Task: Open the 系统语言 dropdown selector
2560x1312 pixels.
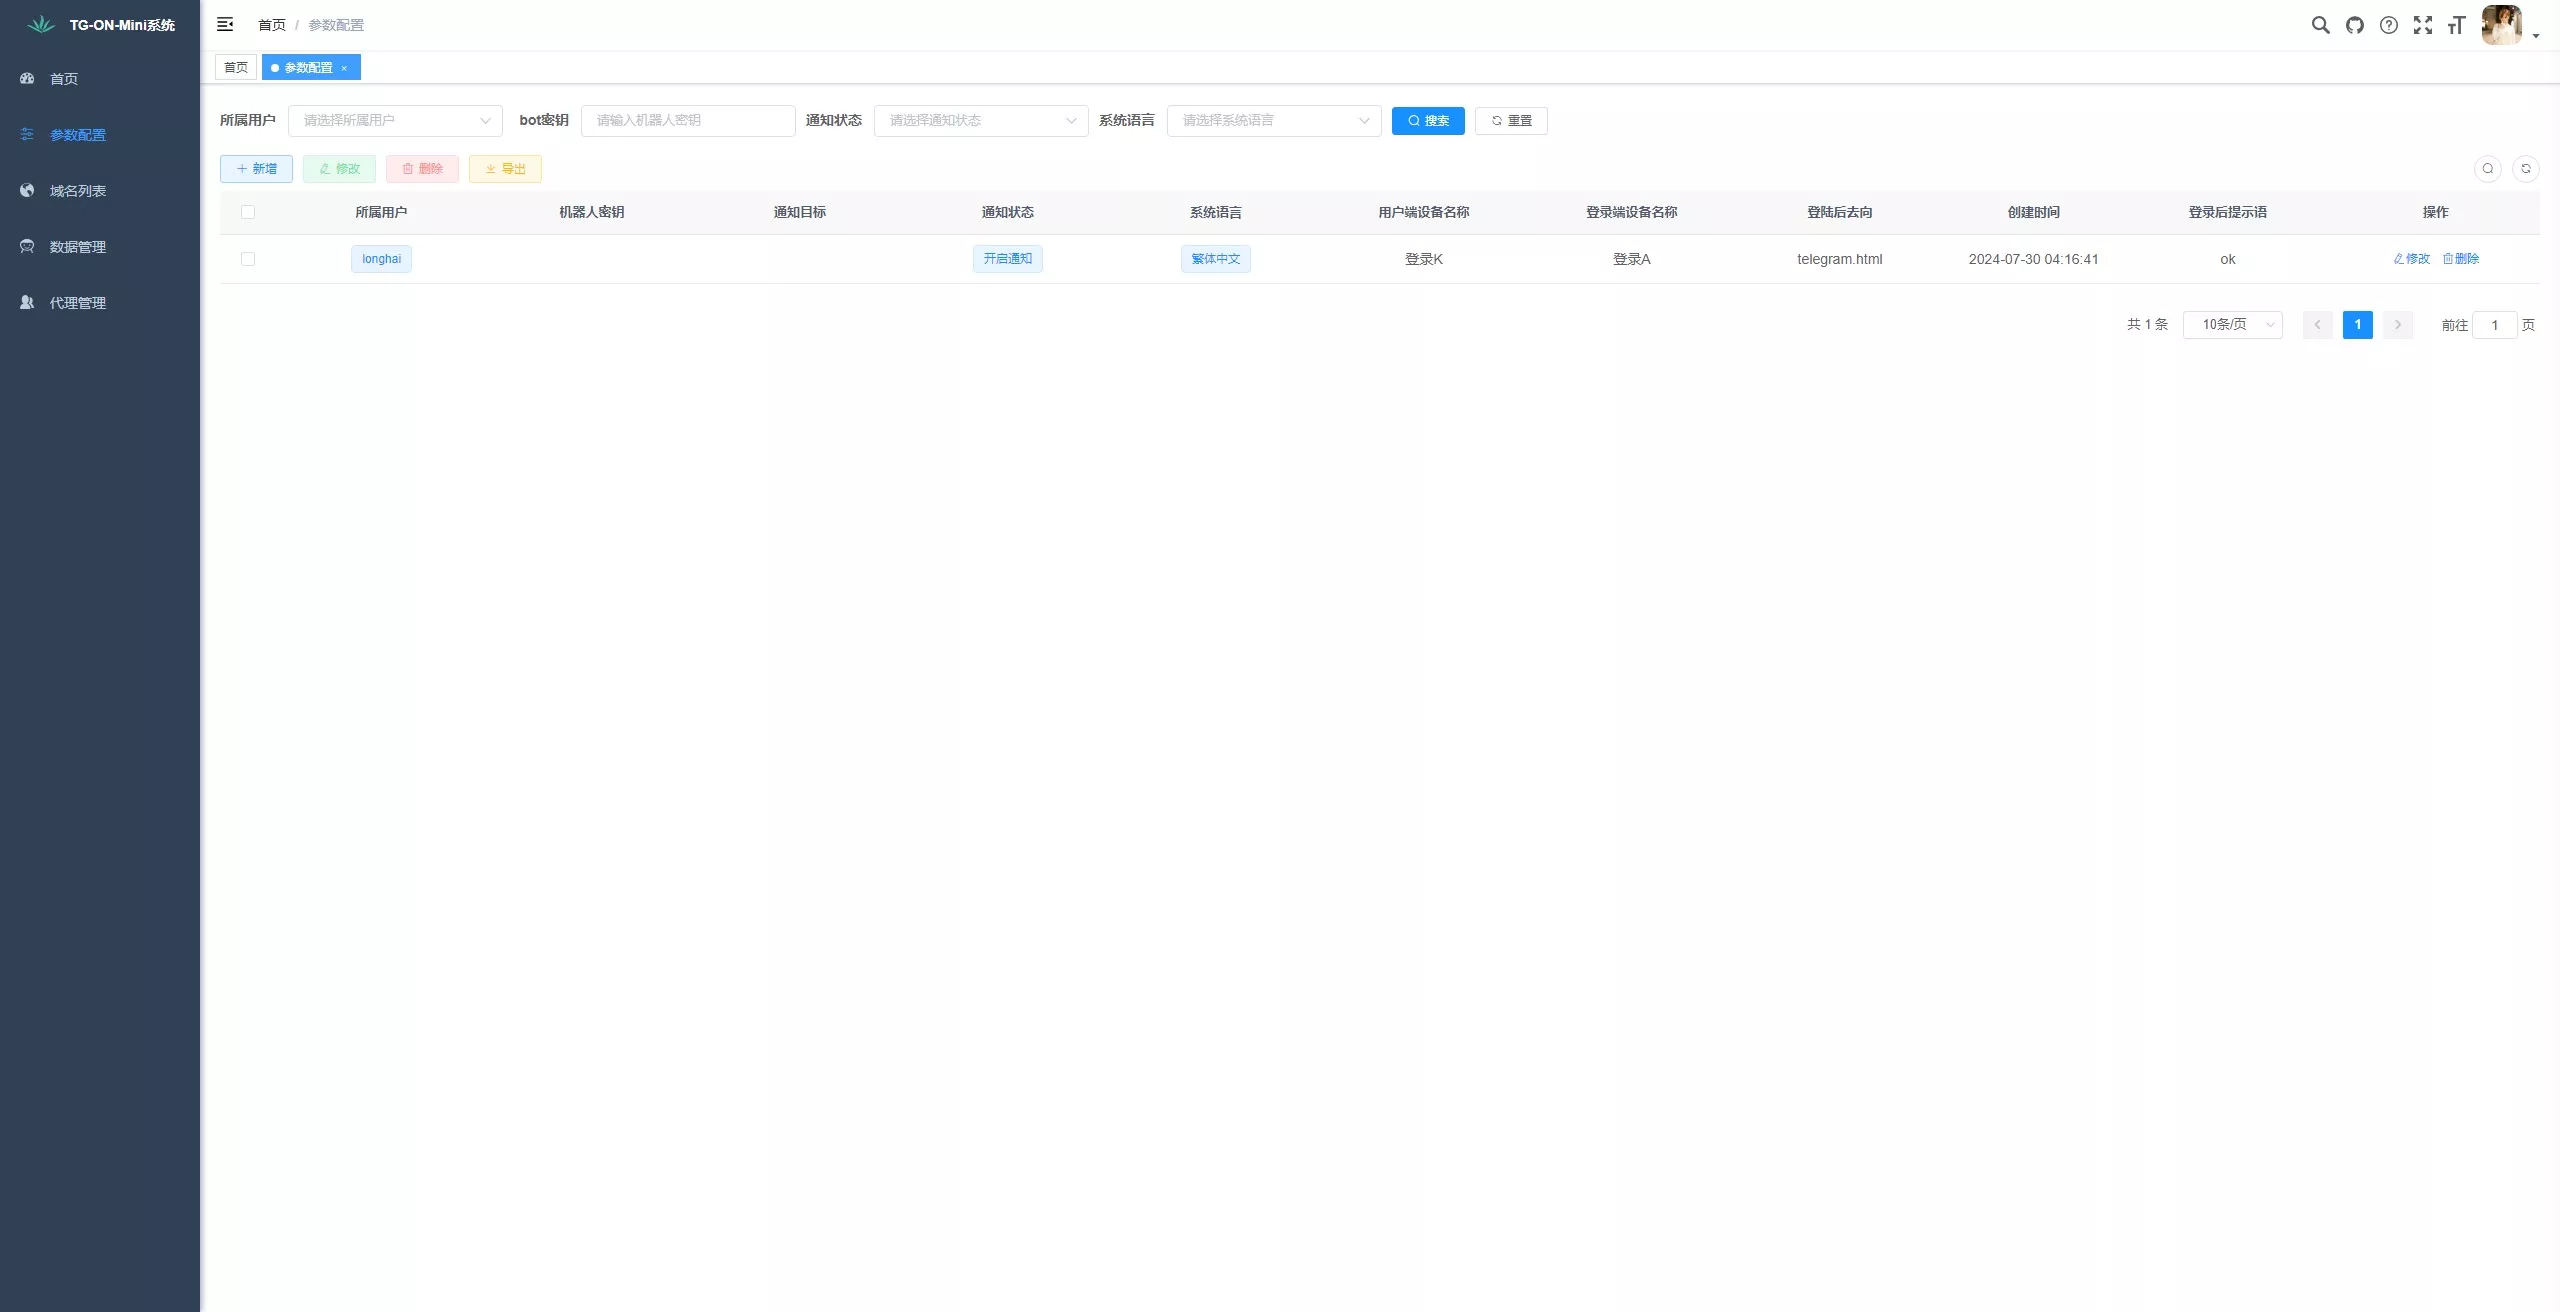Action: click(1273, 121)
